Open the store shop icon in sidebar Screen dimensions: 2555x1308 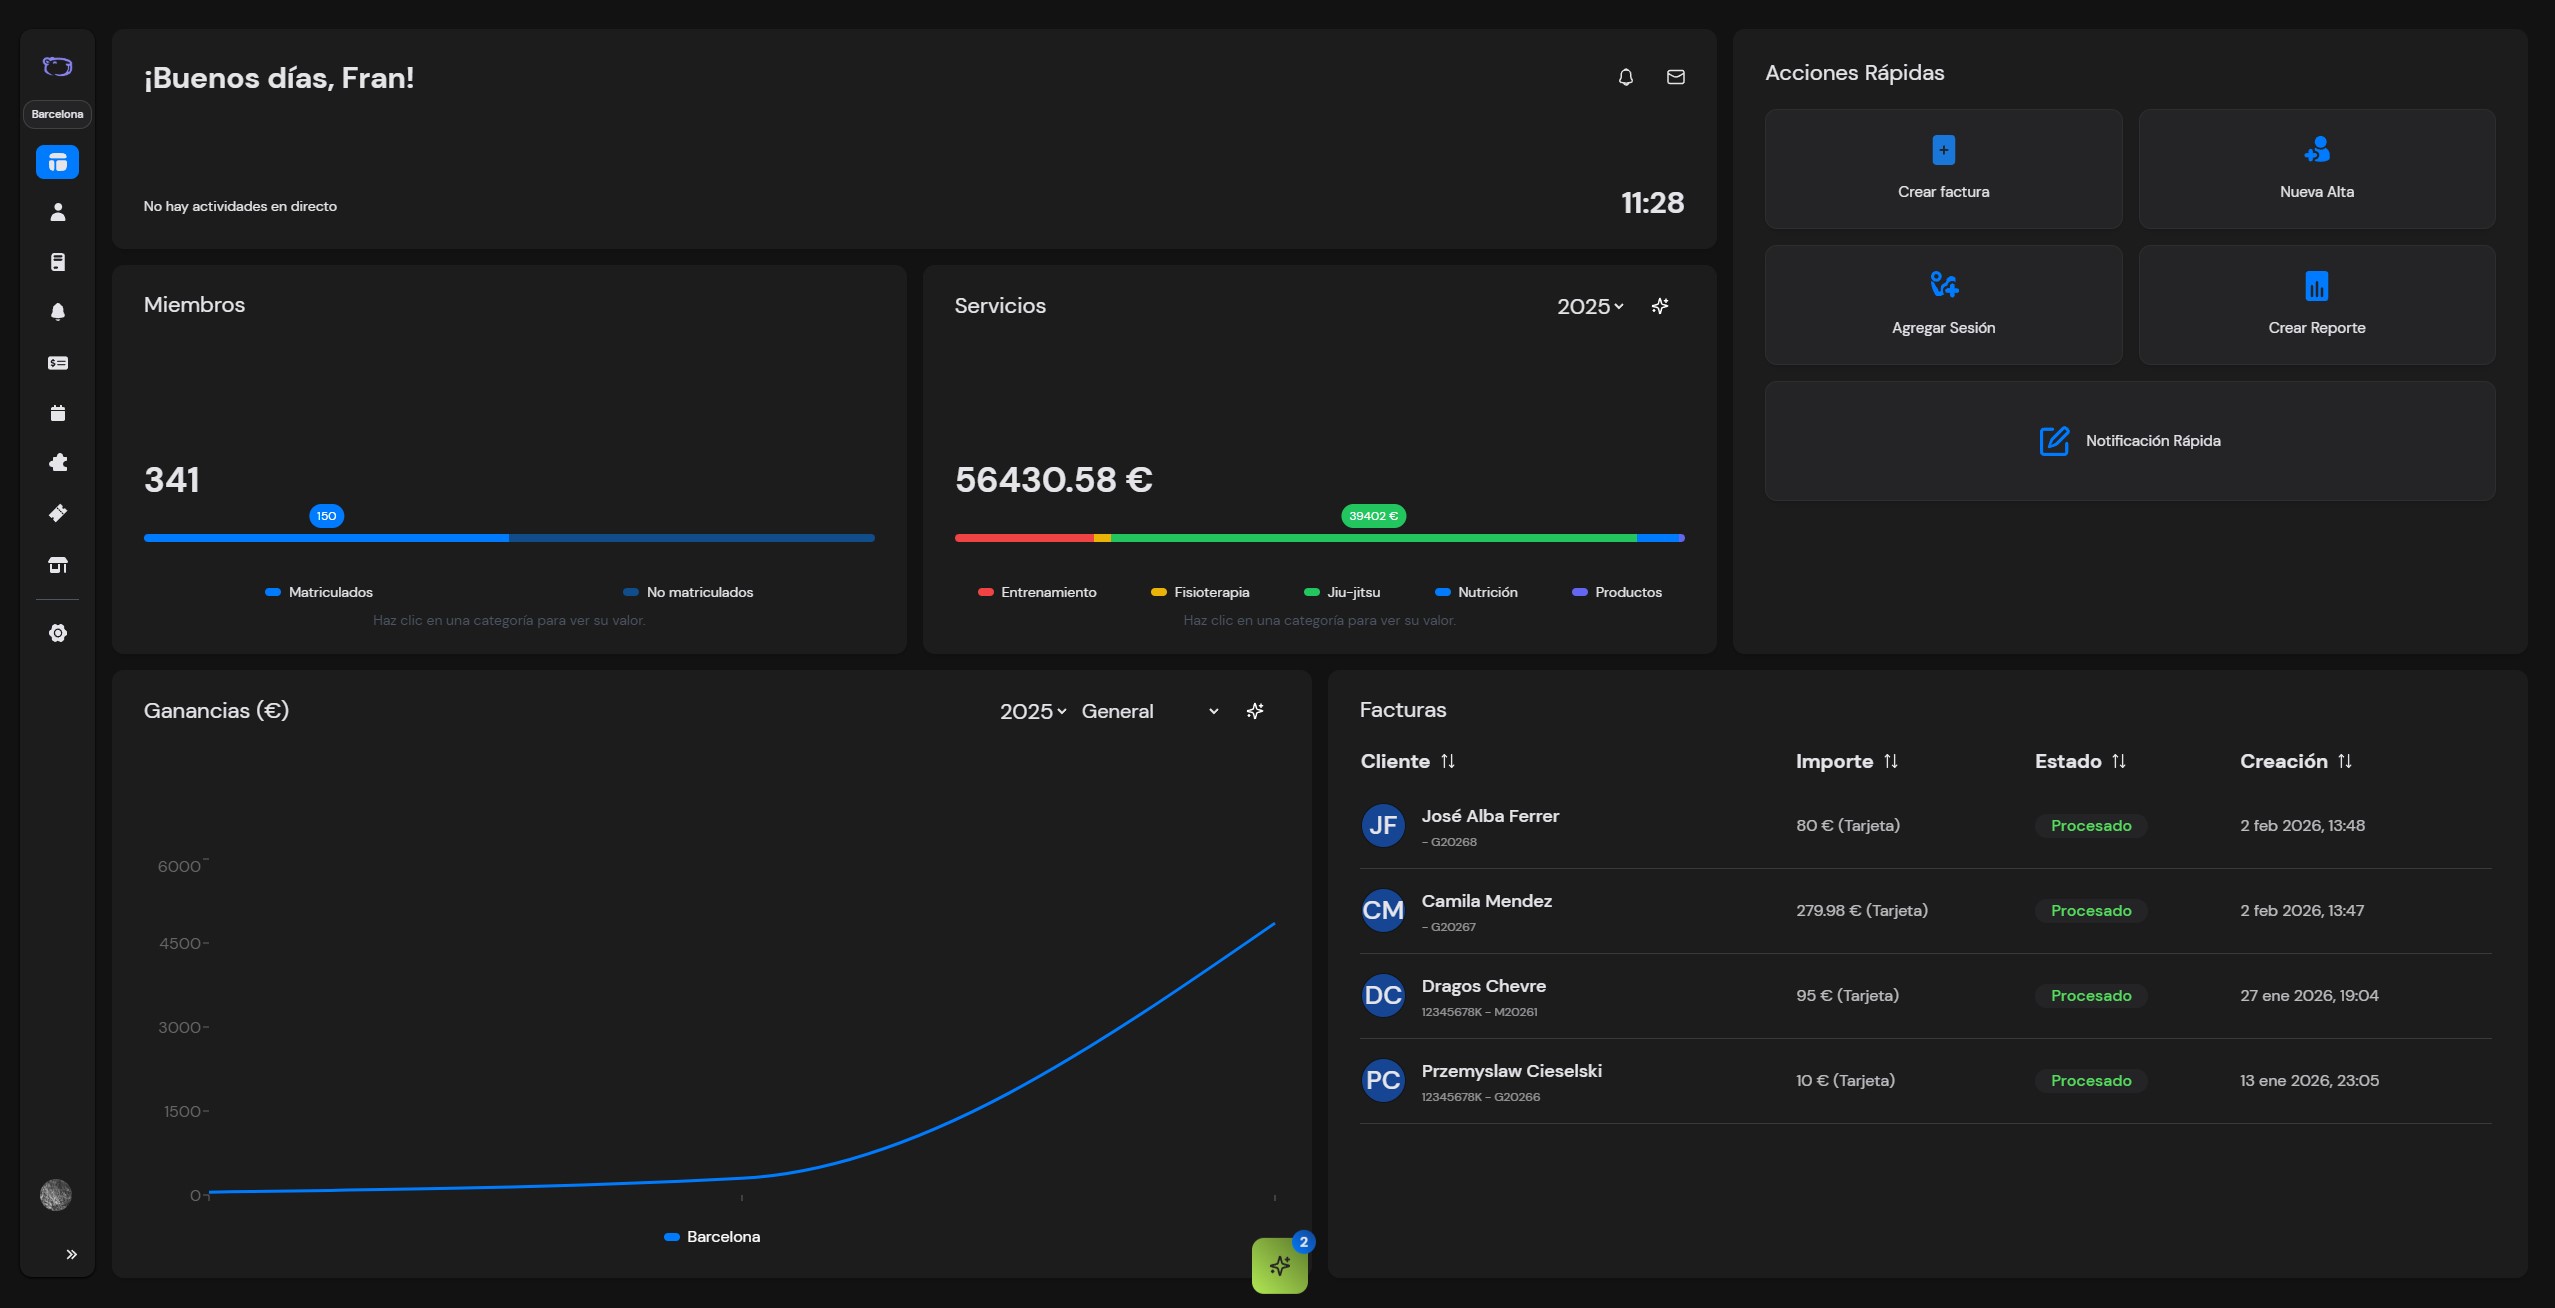58,565
